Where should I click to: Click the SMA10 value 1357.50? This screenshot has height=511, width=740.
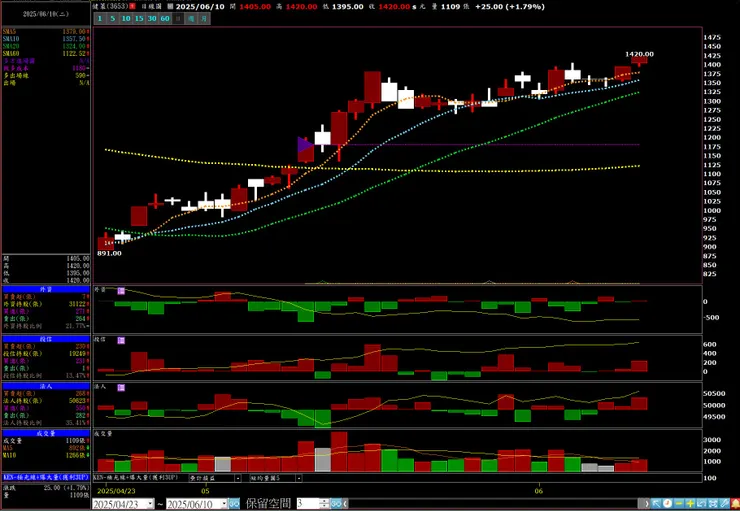pos(74,39)
